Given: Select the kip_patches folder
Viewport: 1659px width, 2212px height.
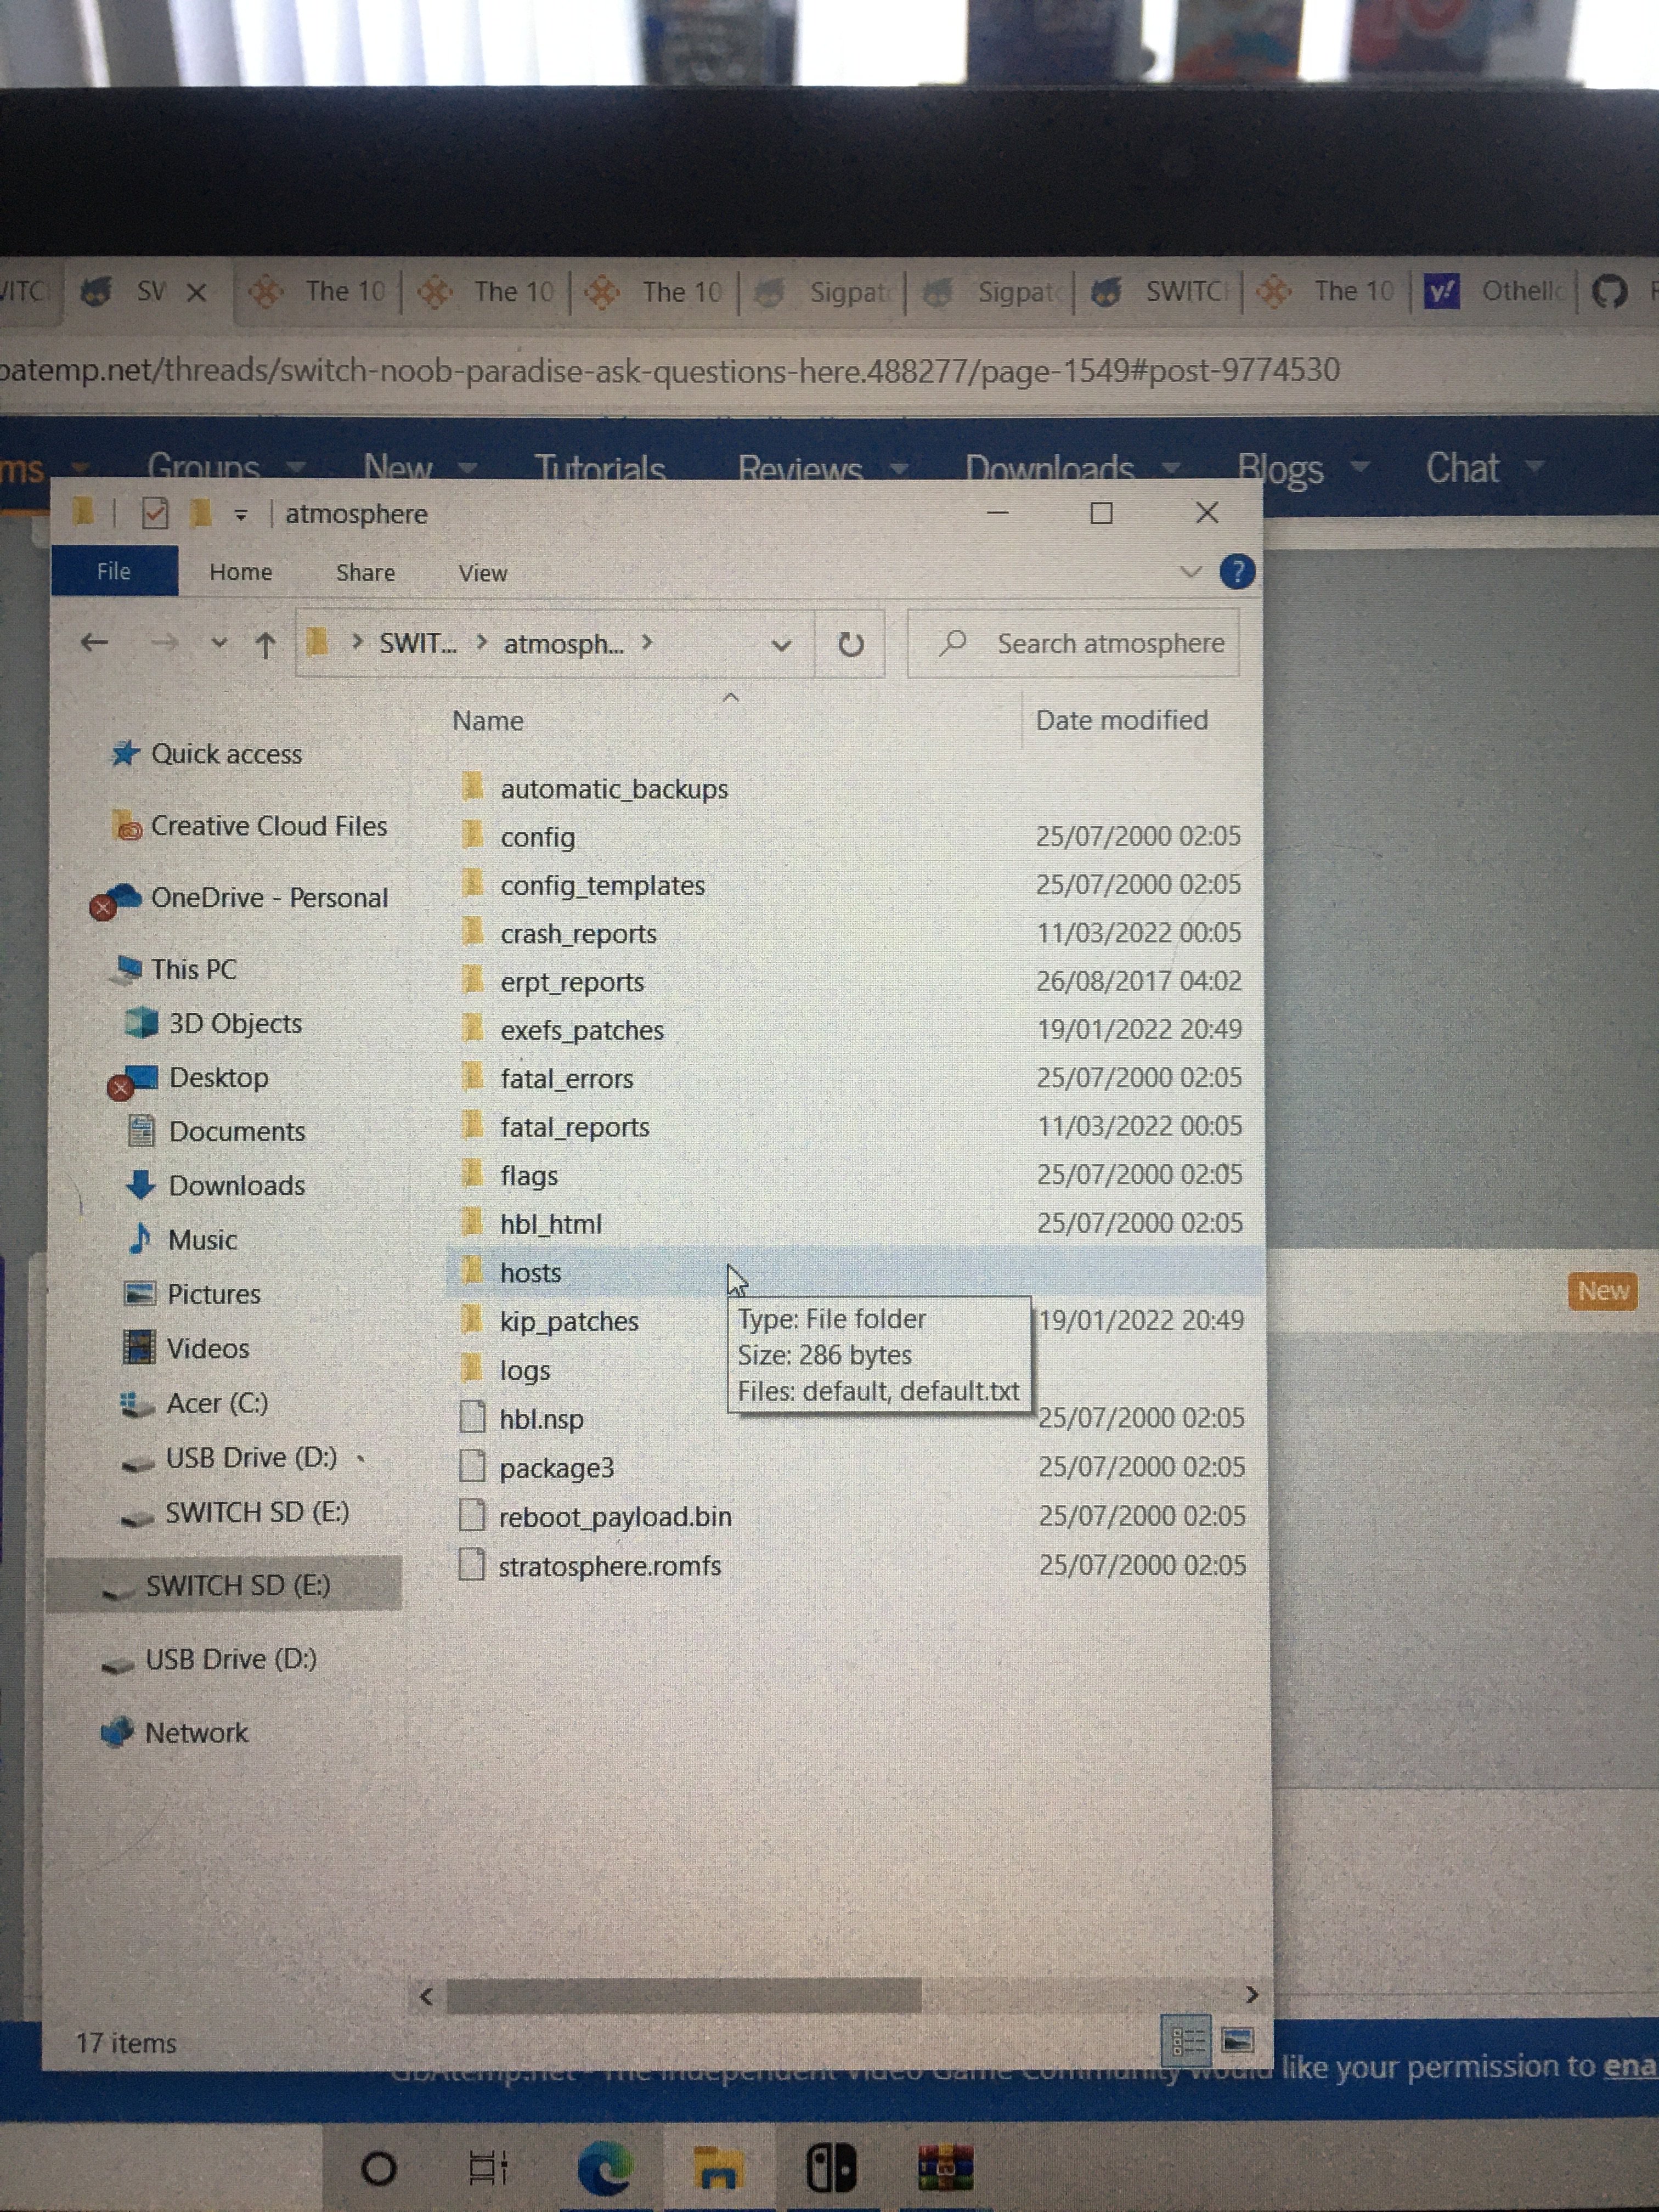Looking at the screenshot, I should tap(568, 1322).
